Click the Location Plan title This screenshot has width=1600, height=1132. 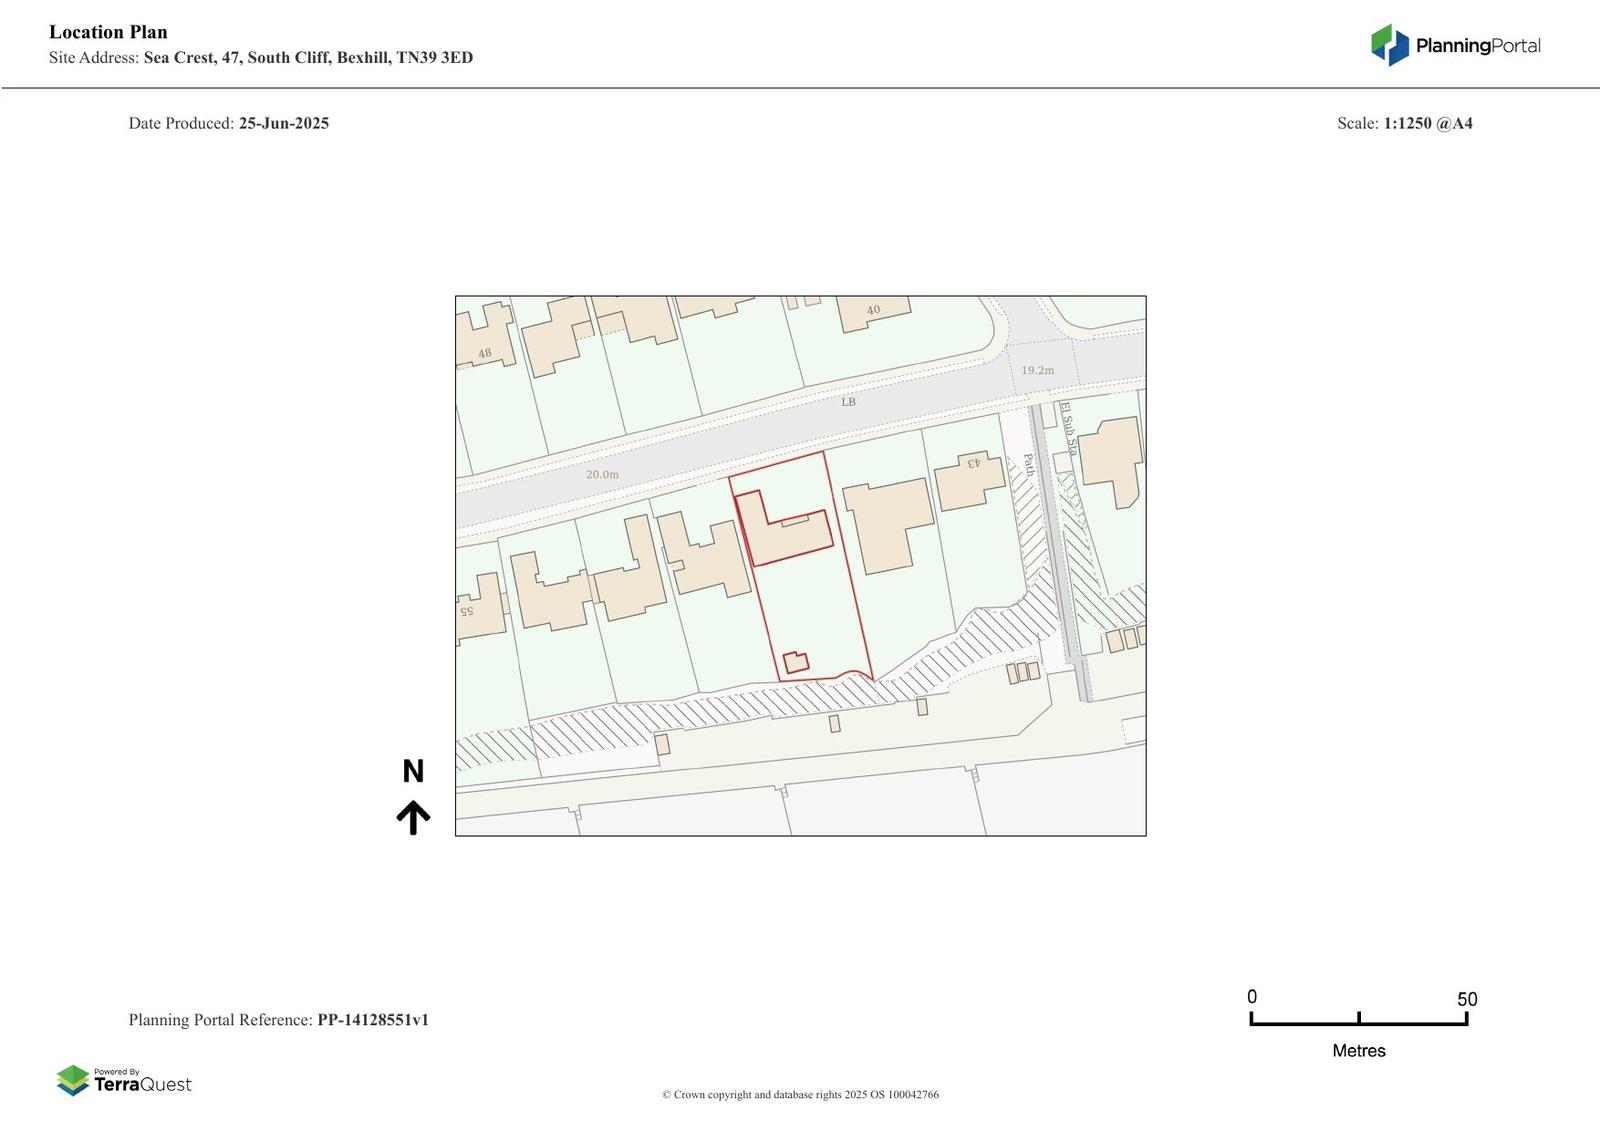click(108, 32)
